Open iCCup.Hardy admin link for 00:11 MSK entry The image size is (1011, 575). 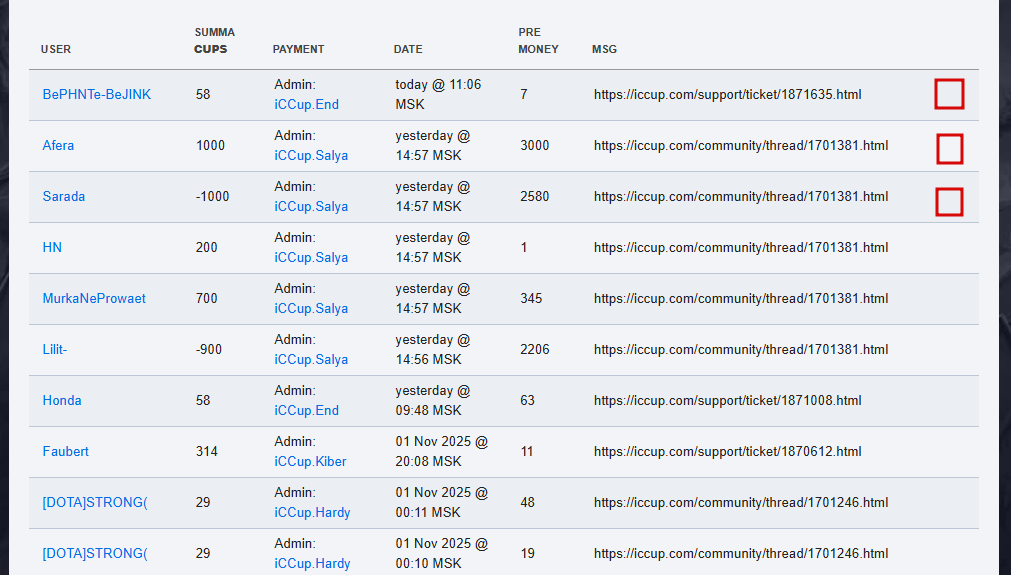[x=312, y=512]
